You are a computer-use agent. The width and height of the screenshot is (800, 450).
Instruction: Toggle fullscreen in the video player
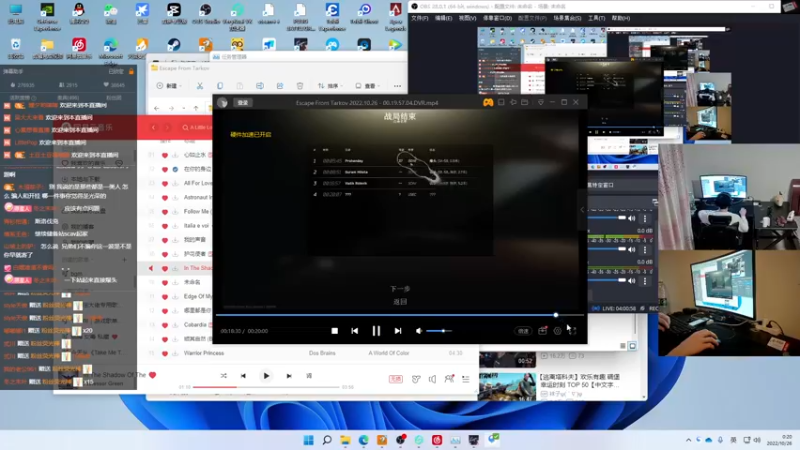(572, 331)
